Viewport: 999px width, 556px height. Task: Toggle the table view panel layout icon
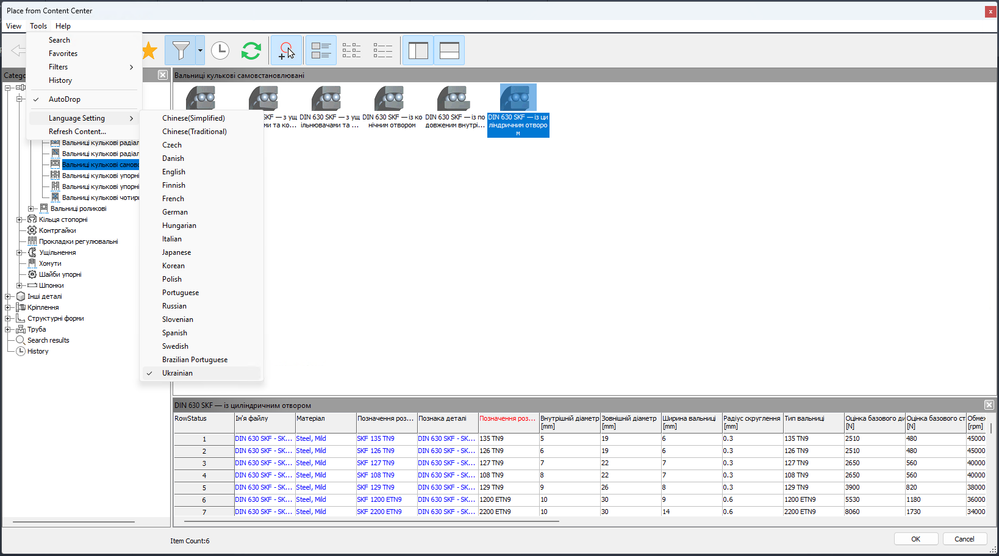pos(449,50)
